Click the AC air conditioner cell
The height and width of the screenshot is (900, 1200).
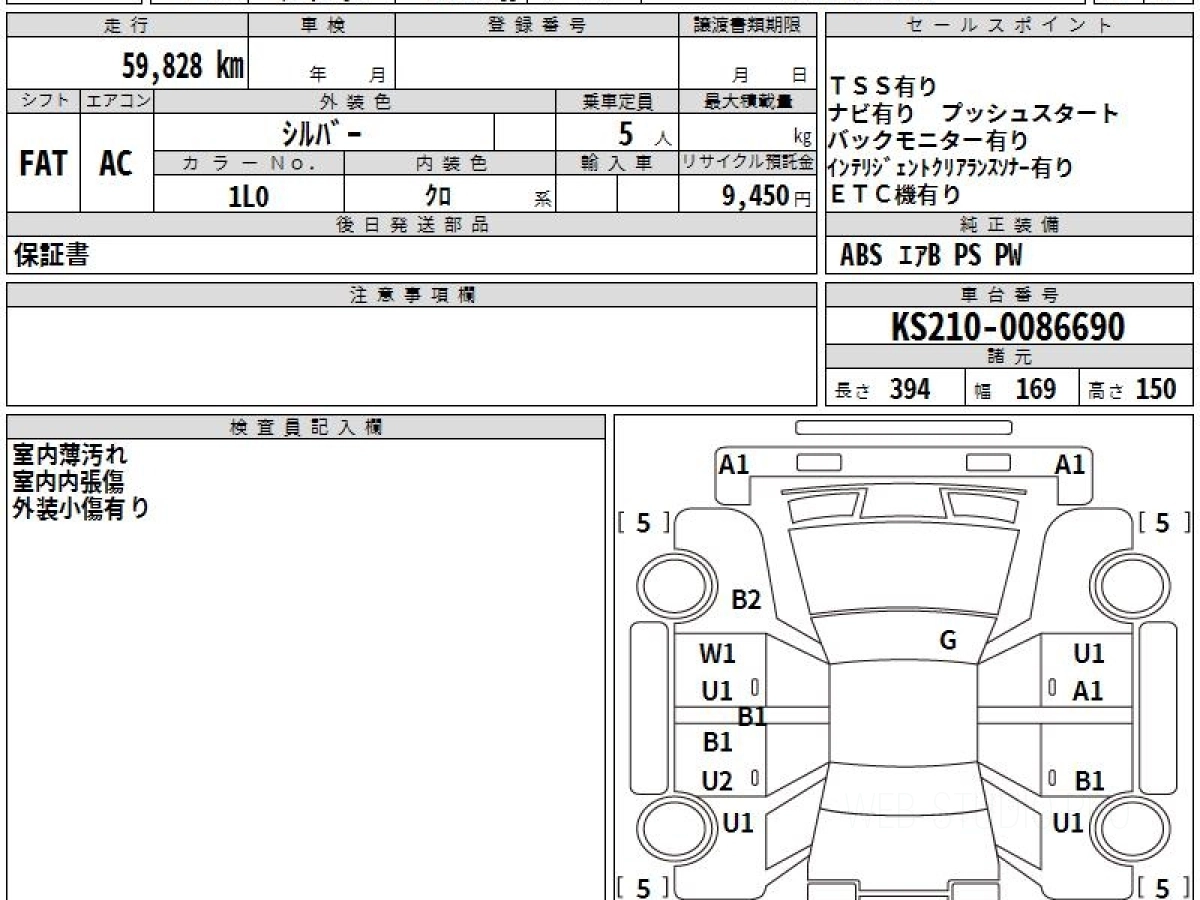point(116,164)
